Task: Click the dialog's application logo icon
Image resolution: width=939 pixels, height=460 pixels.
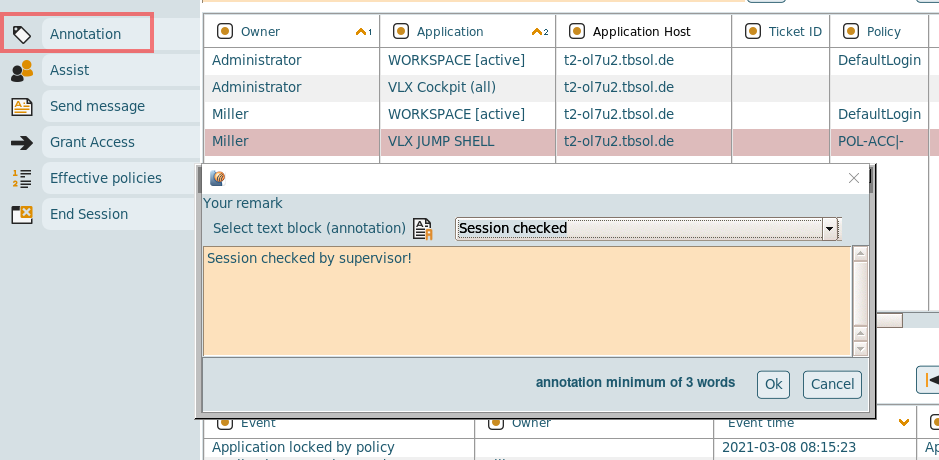Action: pos(217,179)
